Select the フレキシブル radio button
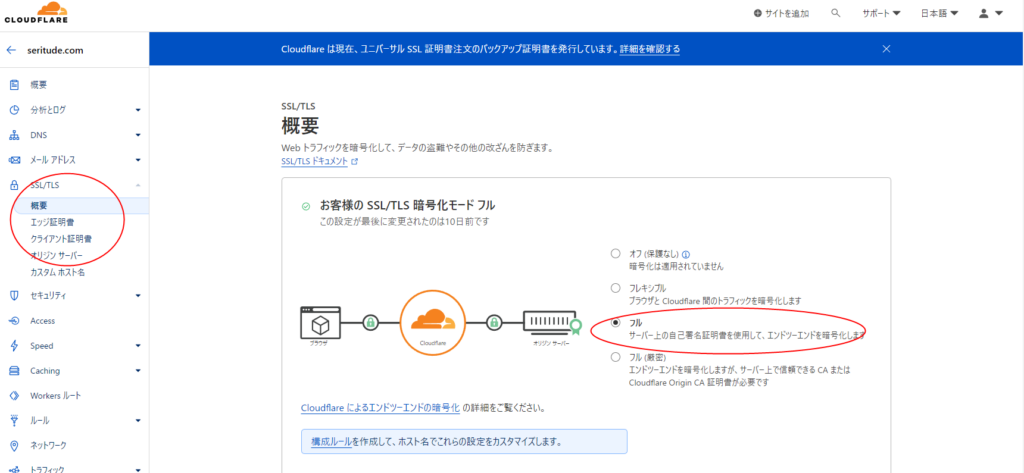 (615, 288)
